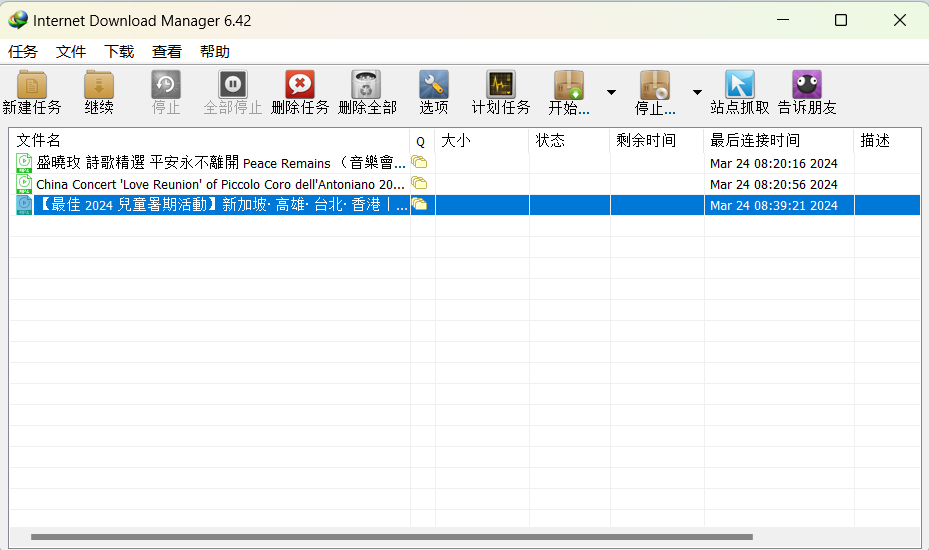Click the Internet Download Manager title bar logo
Screen dimensions: 929x550
[x=18, y=20]
